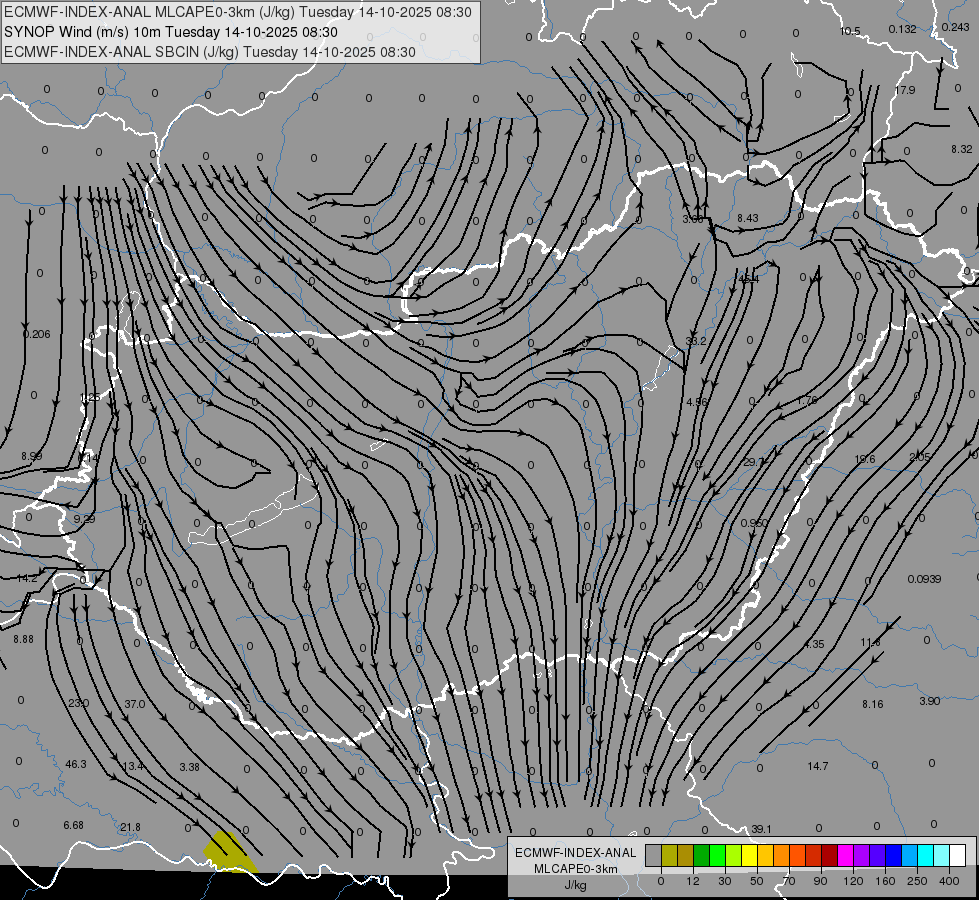This screenshot has height=900, width=979.
Task: Click the legend tick label 50
Action: pos(757,881)
